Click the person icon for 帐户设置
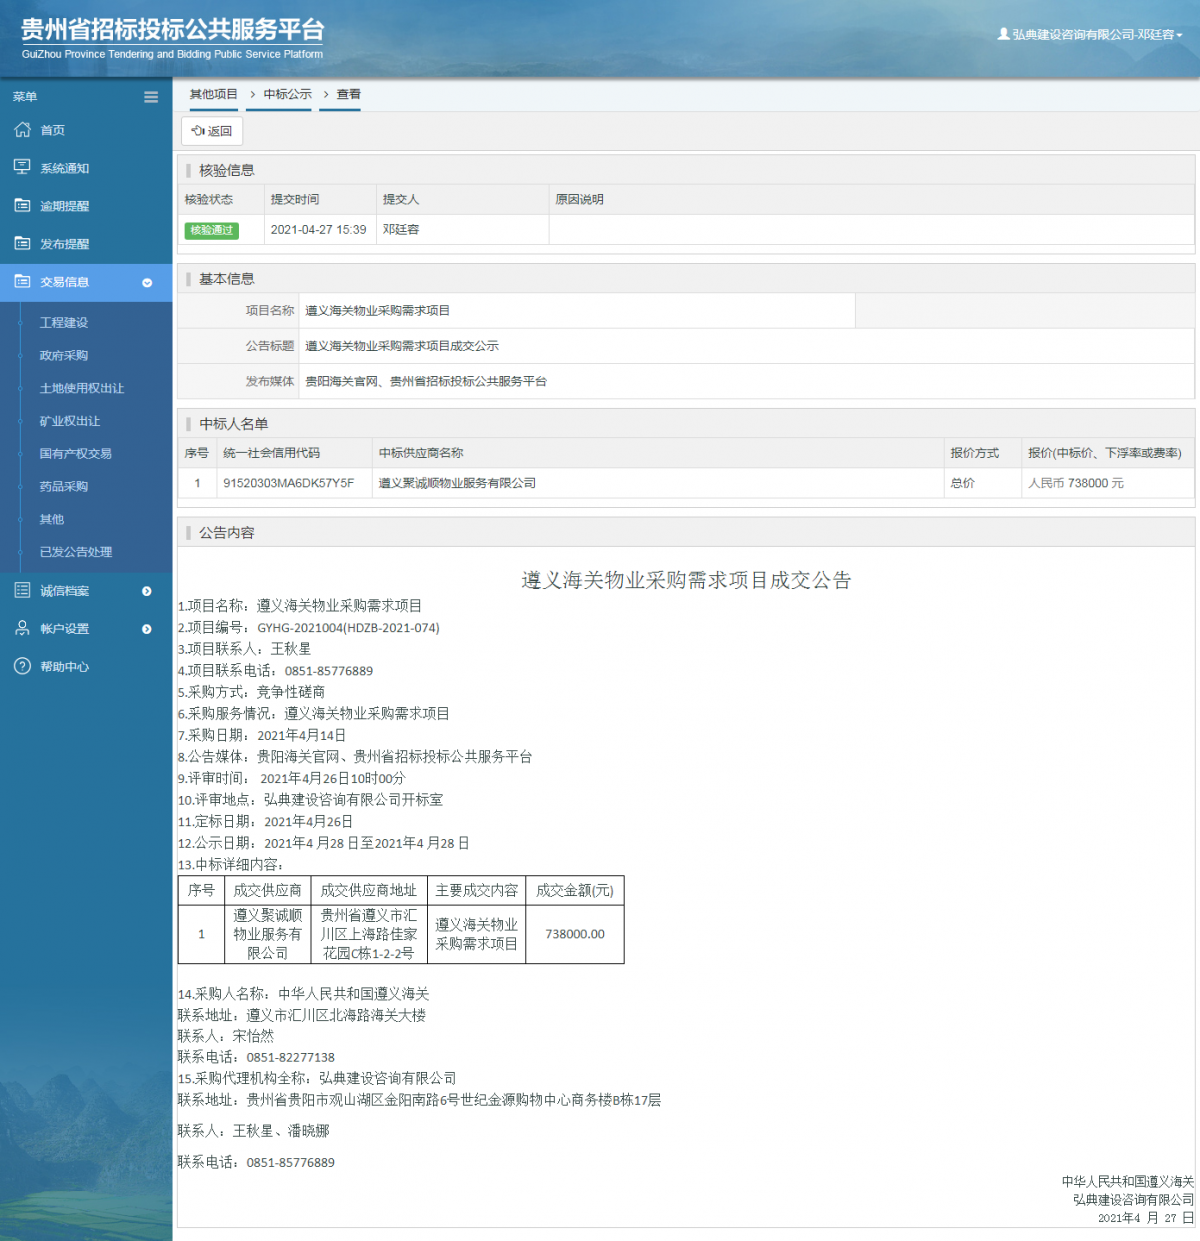Image resolution: width=1200 pixels, height=1241 pixels. click(x=22, y=628)
